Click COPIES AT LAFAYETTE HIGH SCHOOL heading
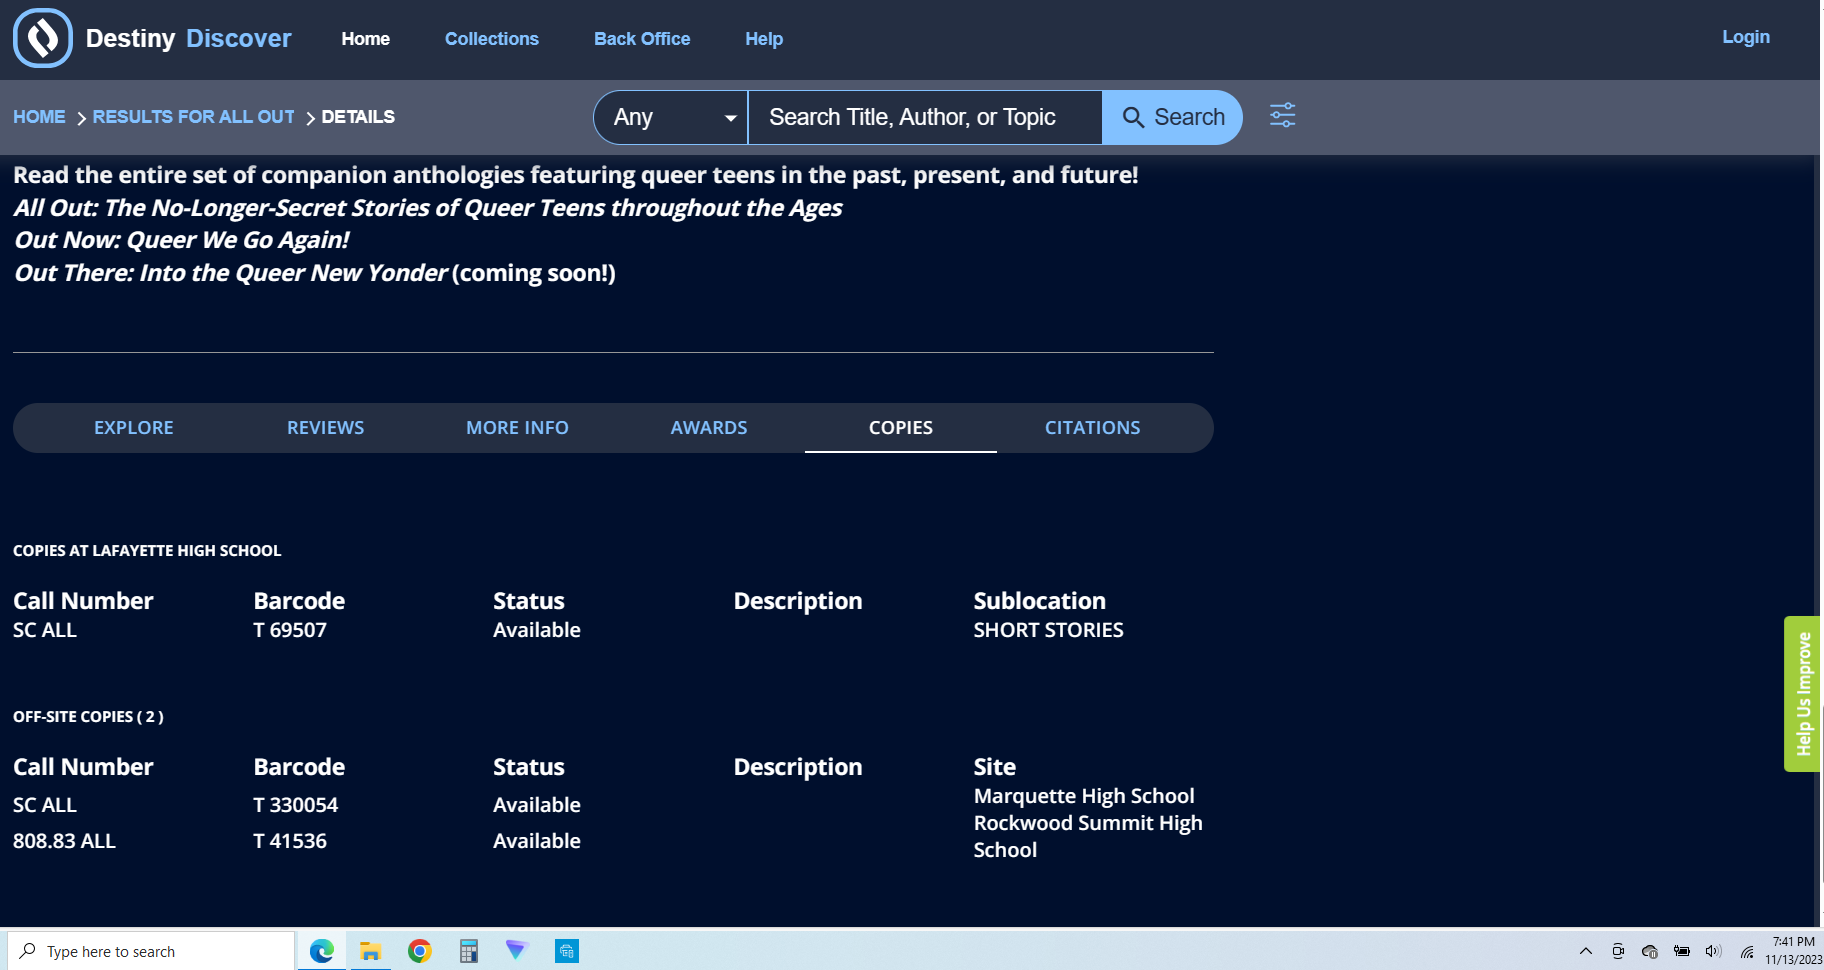 pos(147,551)
